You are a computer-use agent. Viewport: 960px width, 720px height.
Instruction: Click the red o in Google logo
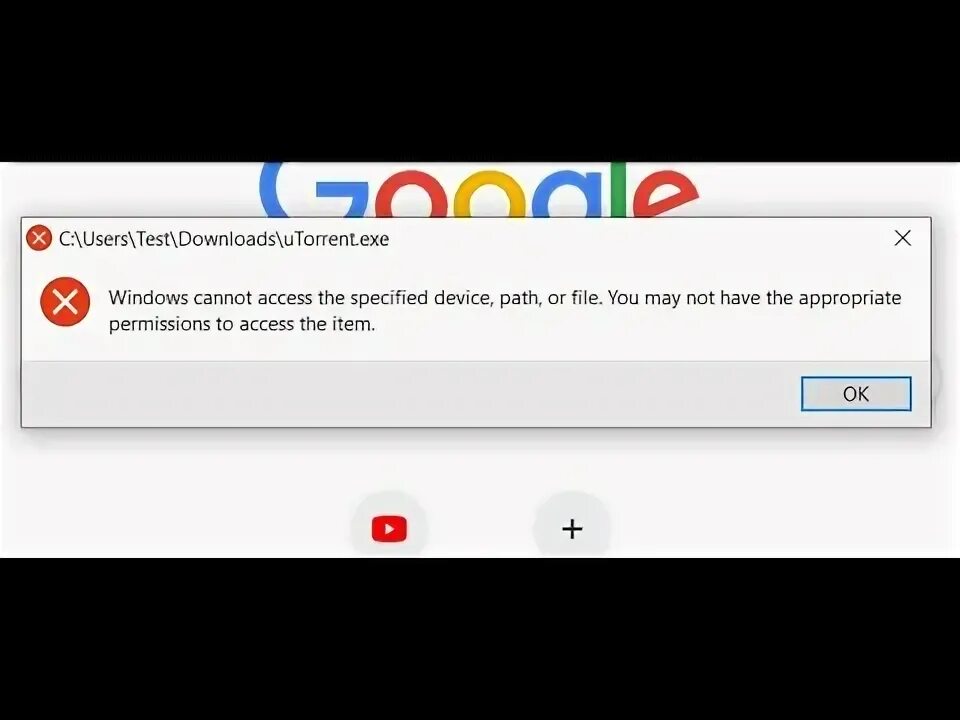tap(411, 195)
